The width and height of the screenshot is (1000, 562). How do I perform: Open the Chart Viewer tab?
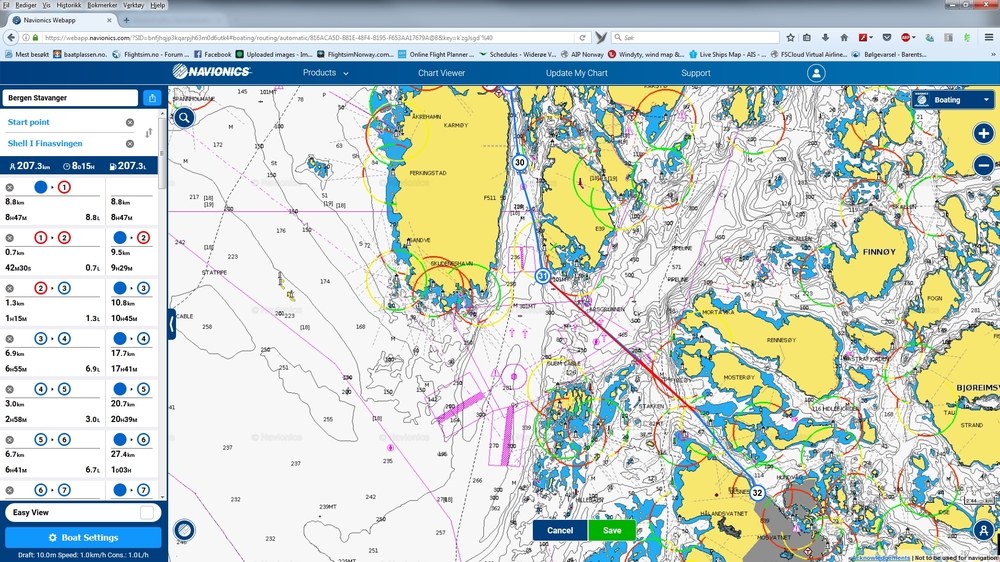click(x=441, y=73)
